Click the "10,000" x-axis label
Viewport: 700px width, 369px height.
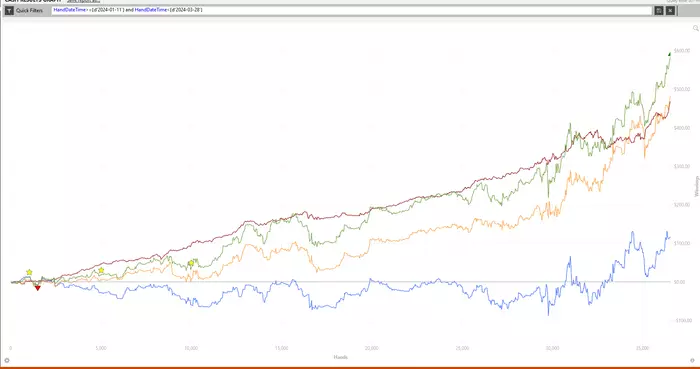point(191,348)
